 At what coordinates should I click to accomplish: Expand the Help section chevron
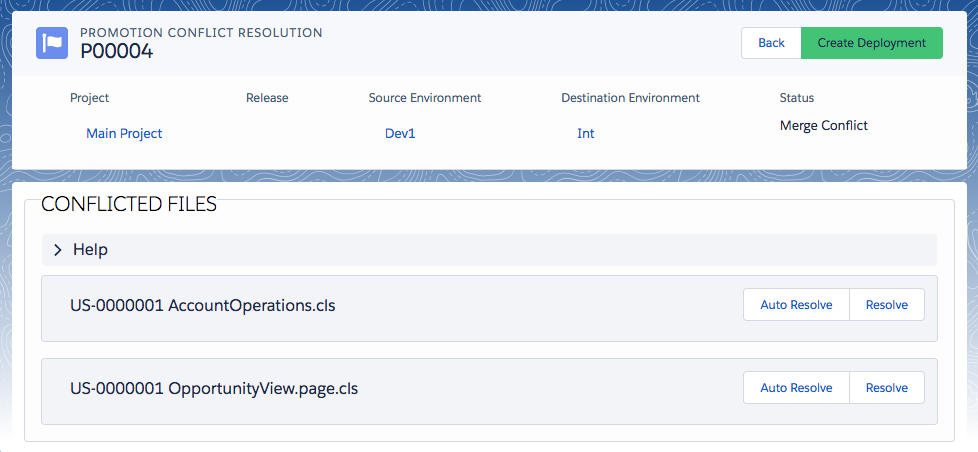[x=58, y=250]
